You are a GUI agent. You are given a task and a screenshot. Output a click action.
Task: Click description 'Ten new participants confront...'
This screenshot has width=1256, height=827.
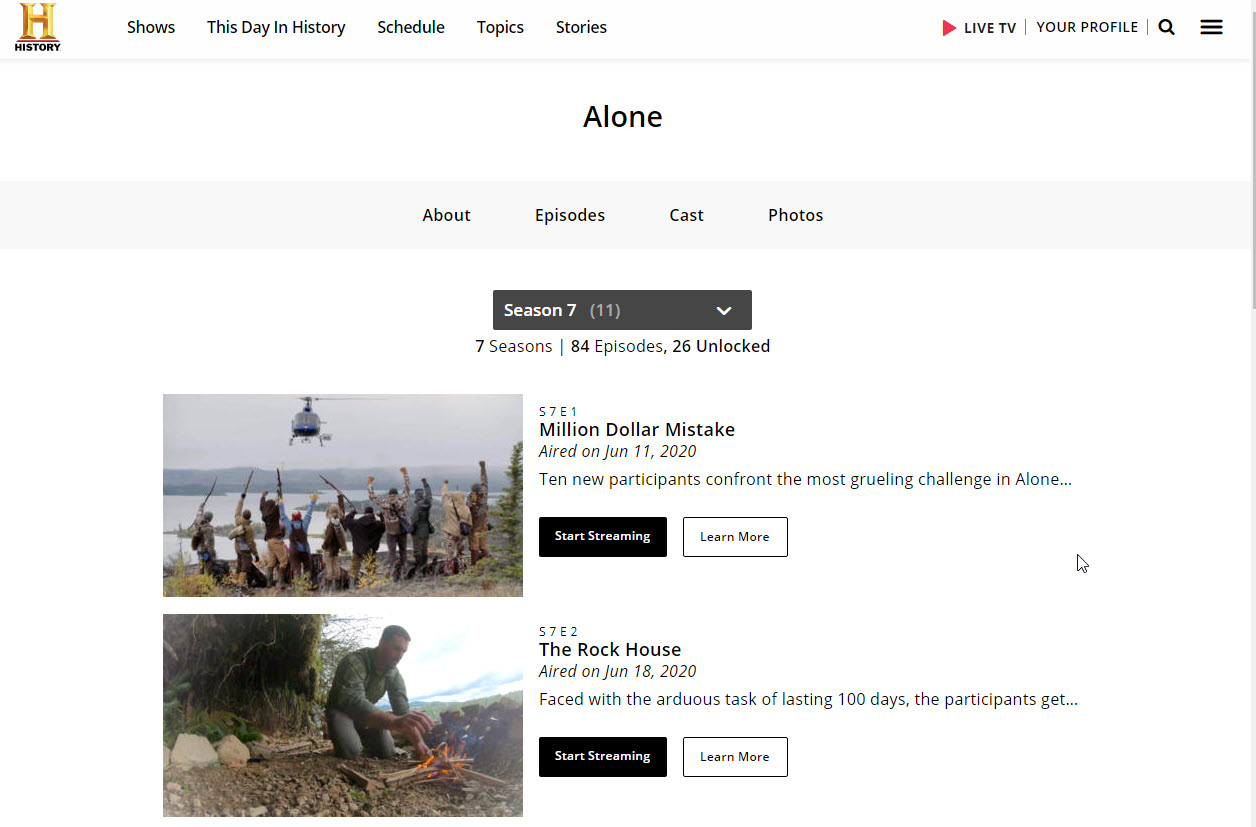pos(805,479)
